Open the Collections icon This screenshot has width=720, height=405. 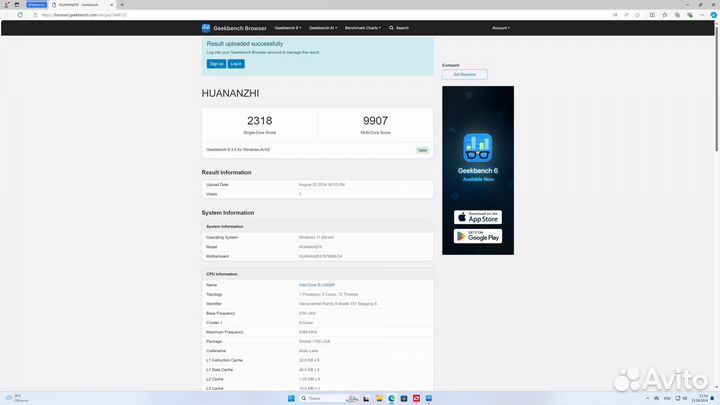pyautogui.click(x=677, y=15)
